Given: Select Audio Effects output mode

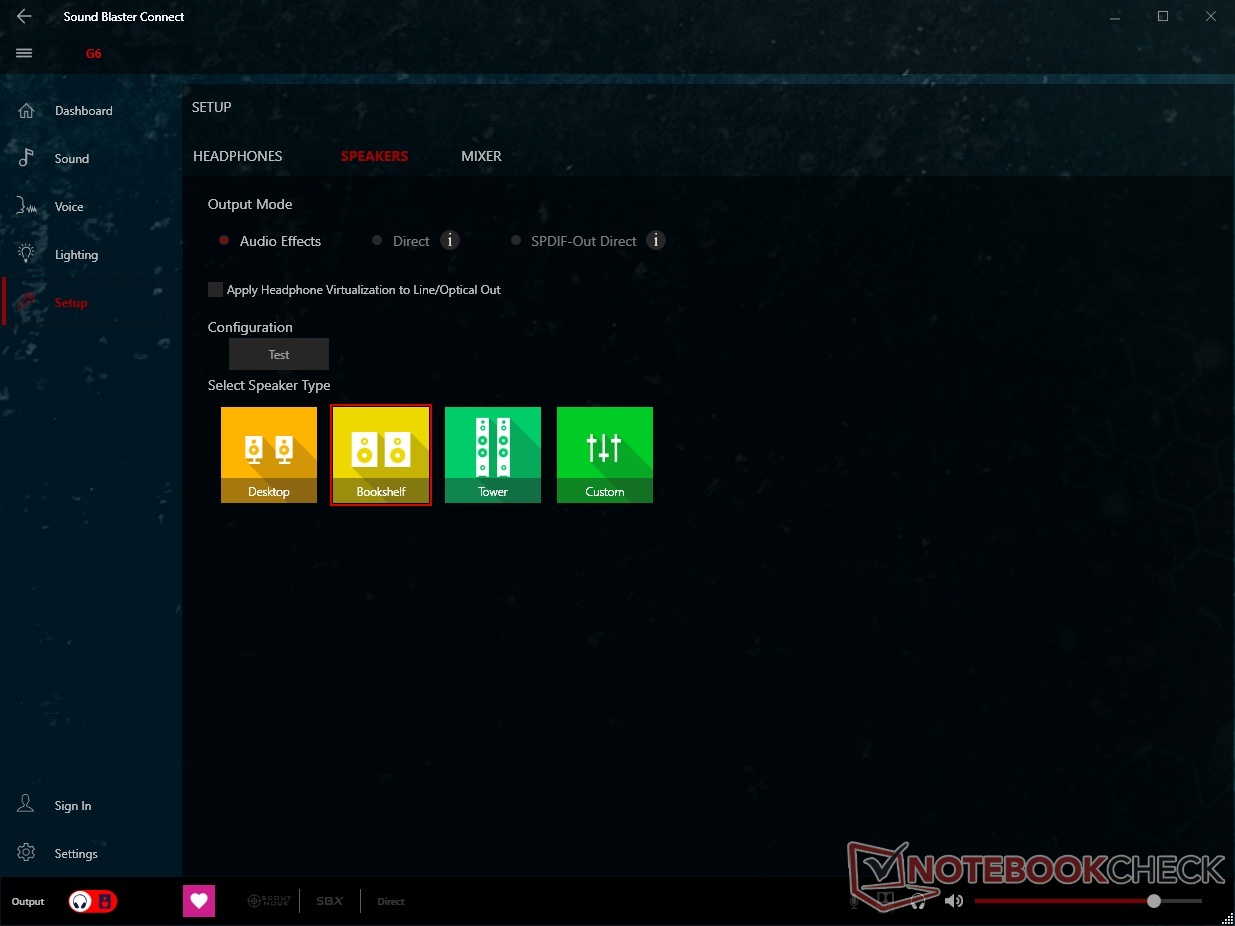Looking at the screenshot, I should pos(270,241).
